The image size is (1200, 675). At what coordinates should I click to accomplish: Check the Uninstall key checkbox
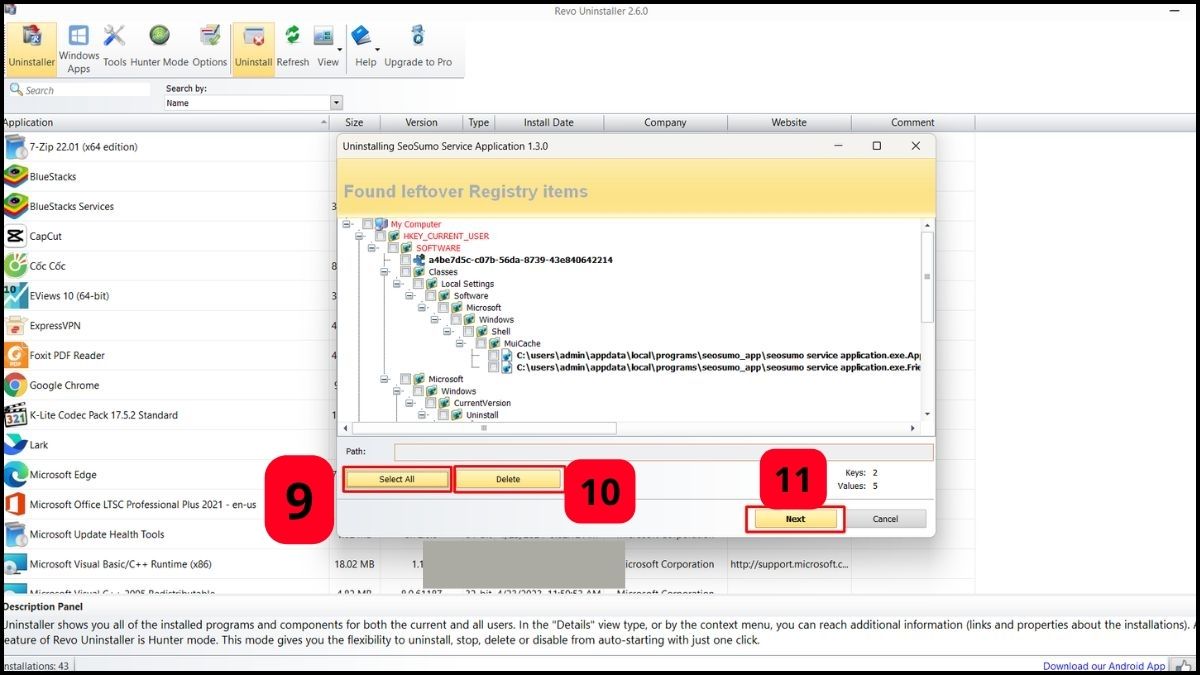click(x=443, y=415)
